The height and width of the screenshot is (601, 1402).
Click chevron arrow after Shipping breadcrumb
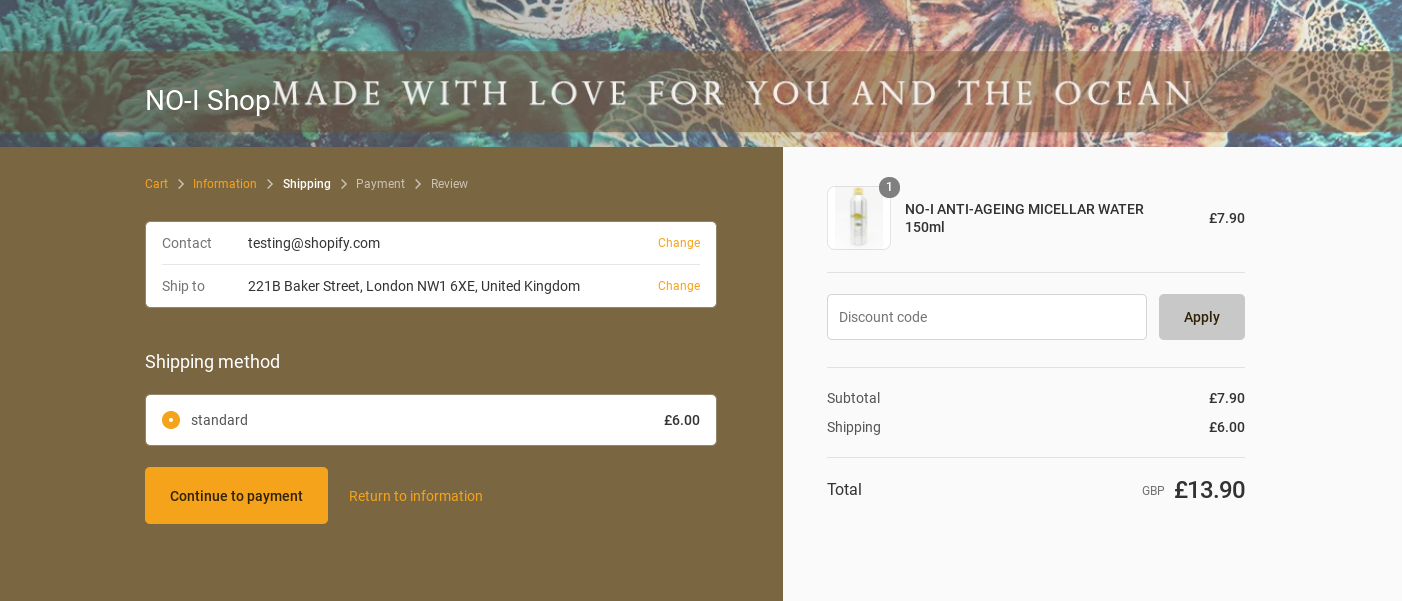tap(344, 184)
